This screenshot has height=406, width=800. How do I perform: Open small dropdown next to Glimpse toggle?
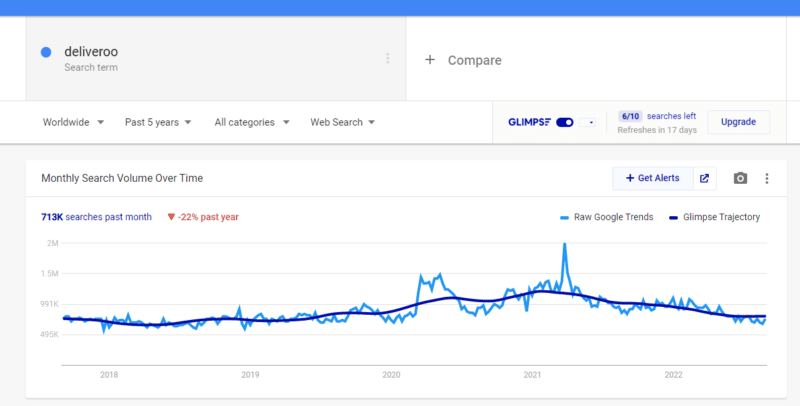click(588, 122)
